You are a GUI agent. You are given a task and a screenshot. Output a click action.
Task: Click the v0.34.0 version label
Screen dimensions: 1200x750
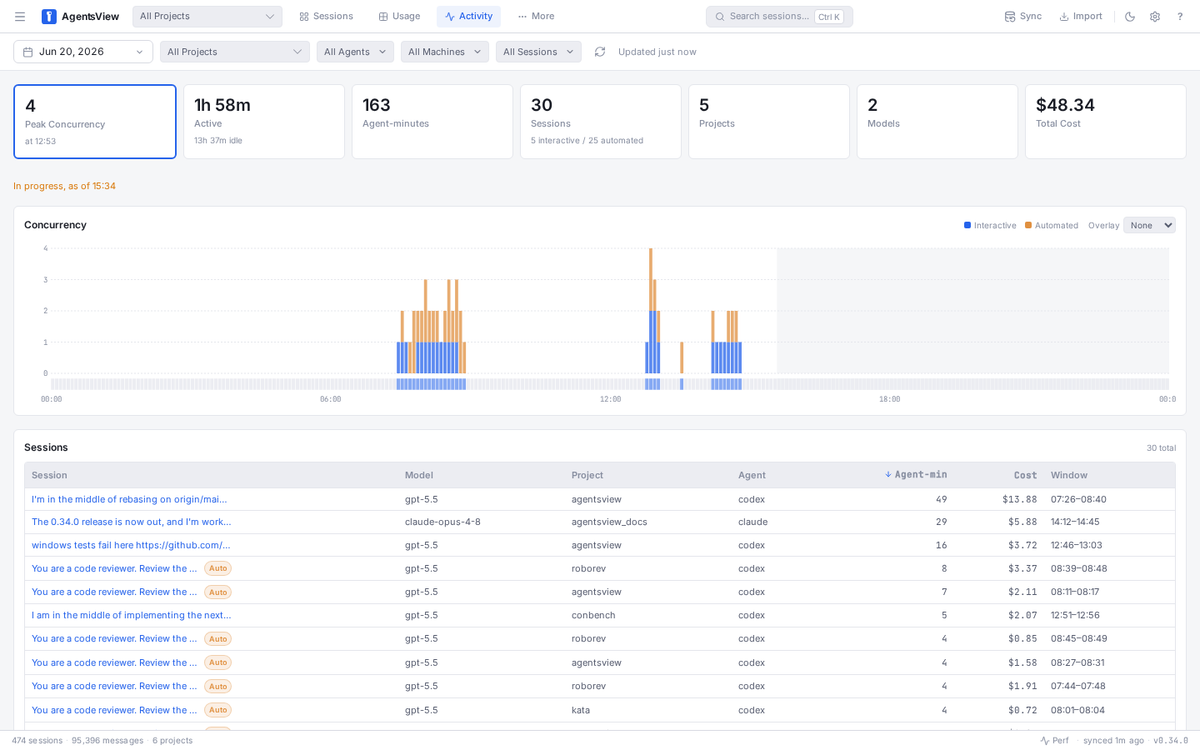[x=1170, y=741]
